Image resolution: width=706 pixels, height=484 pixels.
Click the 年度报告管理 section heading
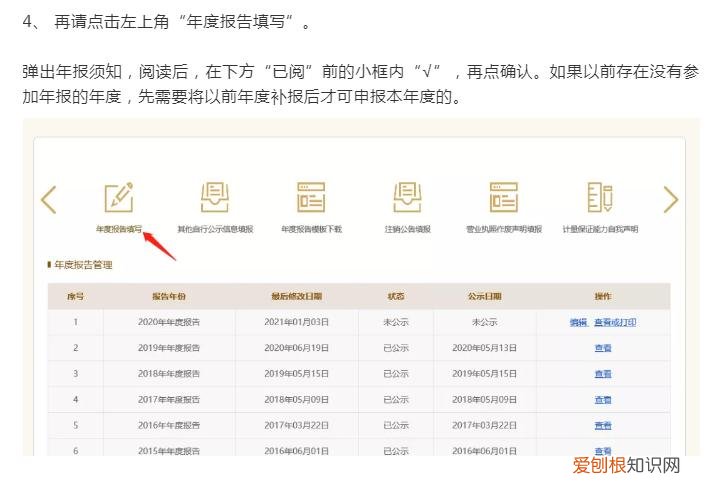[83, 265]
